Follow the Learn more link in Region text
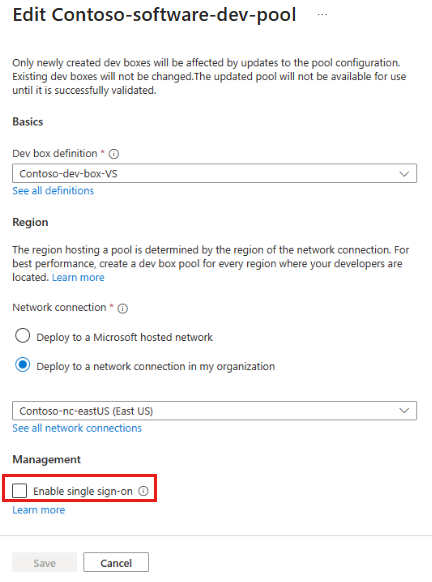Image resolution: width=432 pixels, height=582 pixels. click(78, 278)
